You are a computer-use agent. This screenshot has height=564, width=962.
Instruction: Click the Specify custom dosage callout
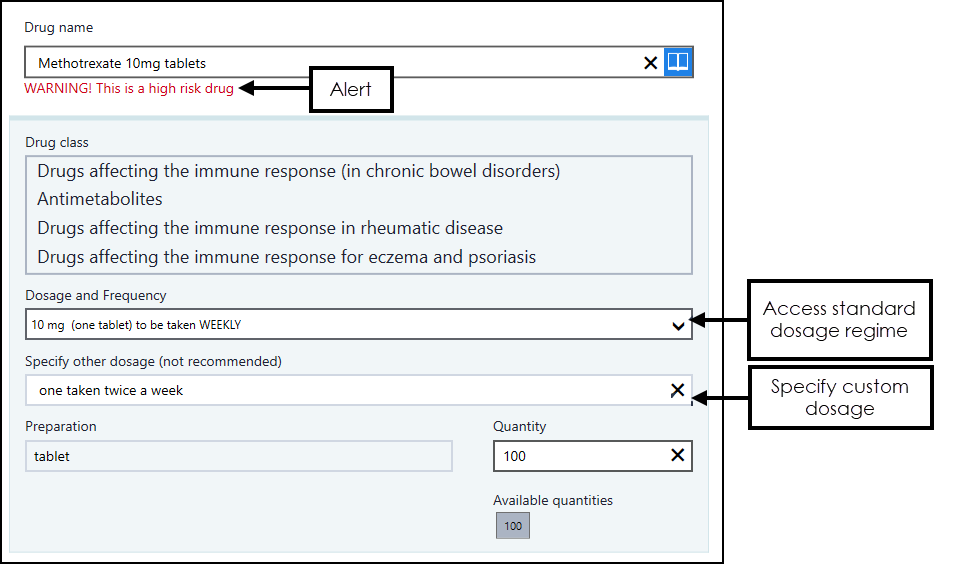point(839,397)
